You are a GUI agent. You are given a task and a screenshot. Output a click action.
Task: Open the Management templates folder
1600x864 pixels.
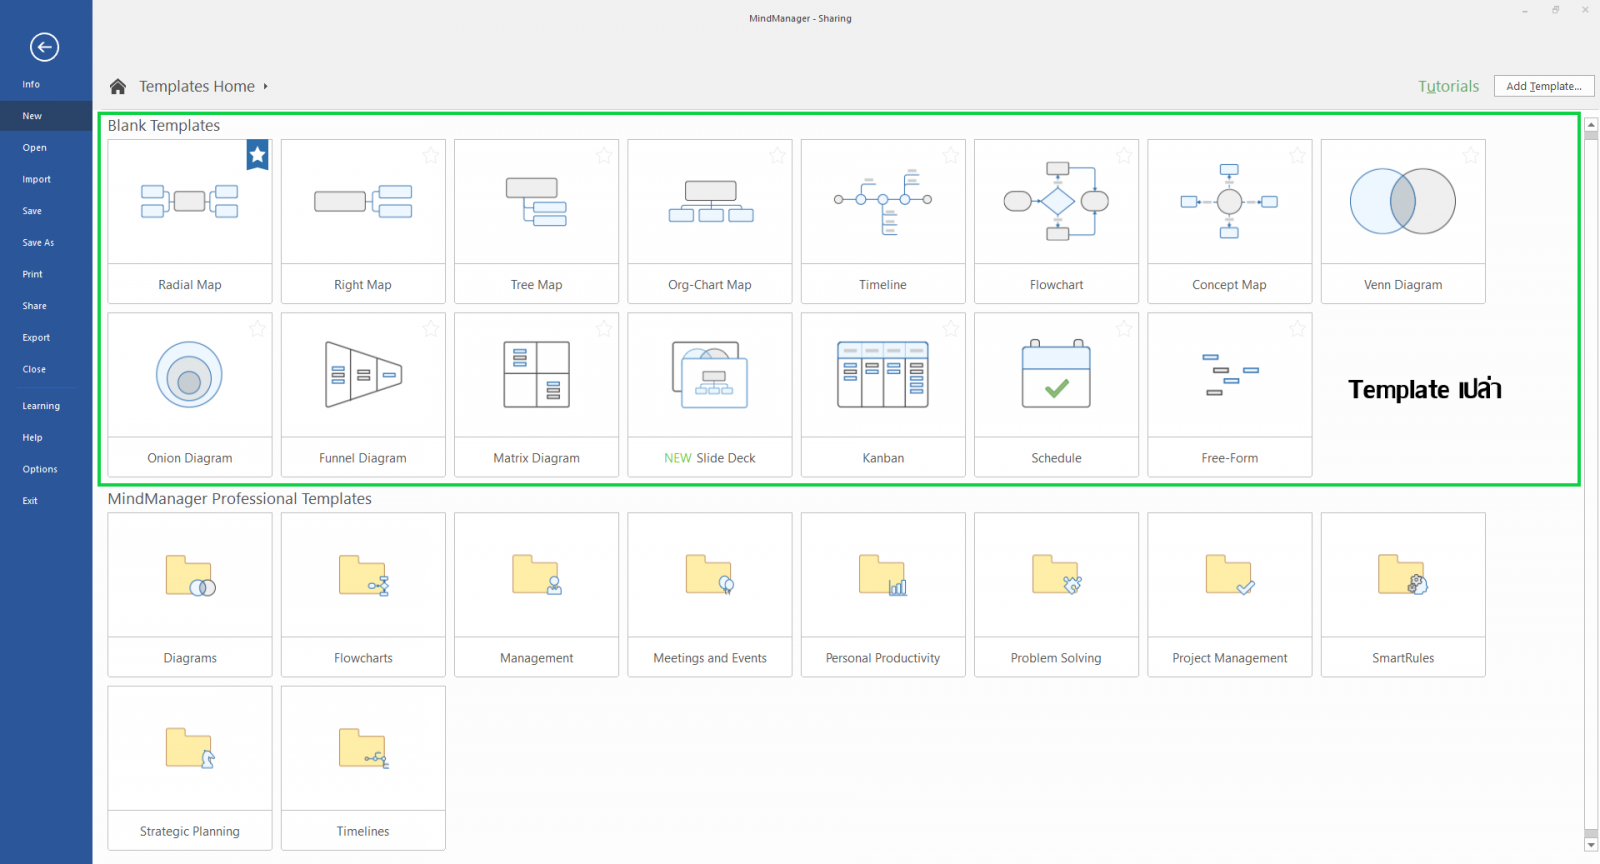pyautogui.click(x=536, y=595)
